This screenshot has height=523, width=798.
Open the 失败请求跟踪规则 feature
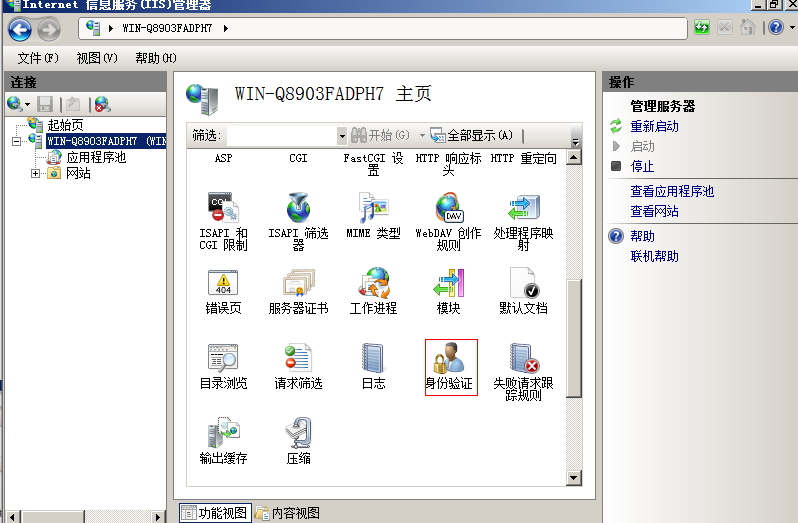pyautogui.click(x=523, y=371)
